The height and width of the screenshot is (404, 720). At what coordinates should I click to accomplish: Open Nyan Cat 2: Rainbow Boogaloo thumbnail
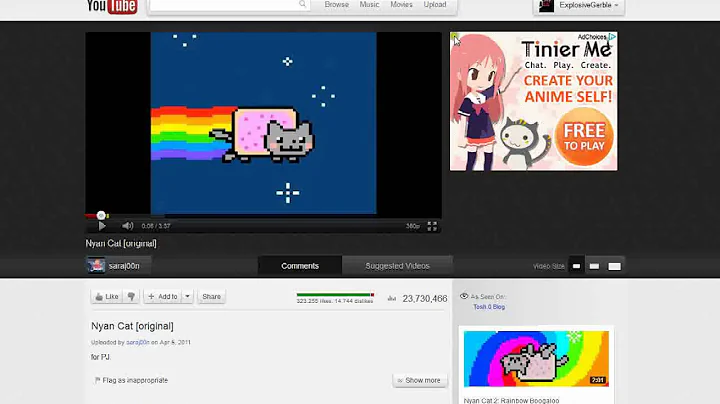coord(536,359)
